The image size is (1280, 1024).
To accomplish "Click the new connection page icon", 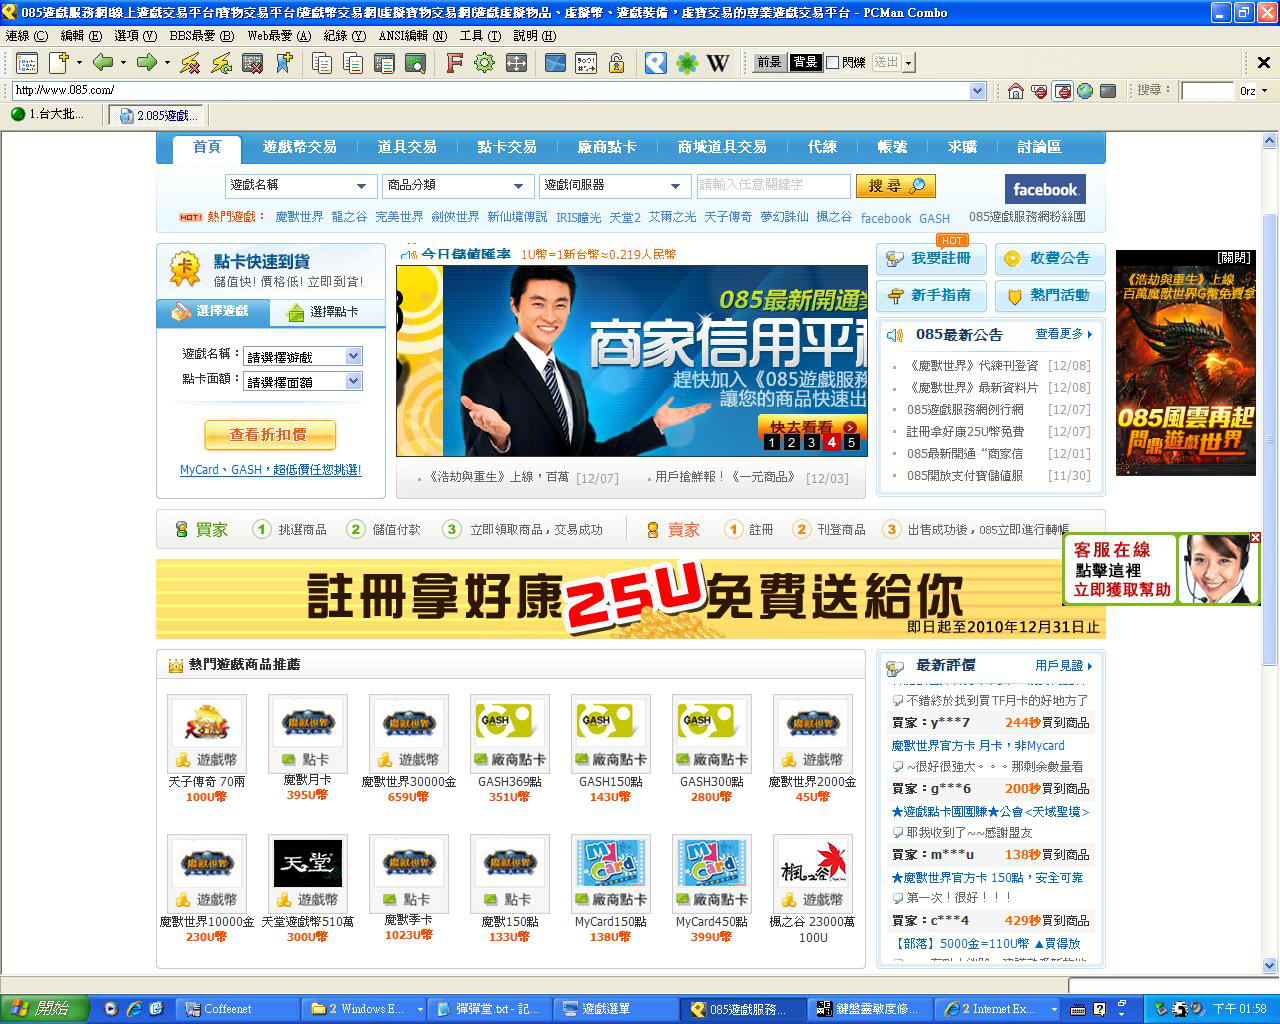I will (x=58, y=64).
